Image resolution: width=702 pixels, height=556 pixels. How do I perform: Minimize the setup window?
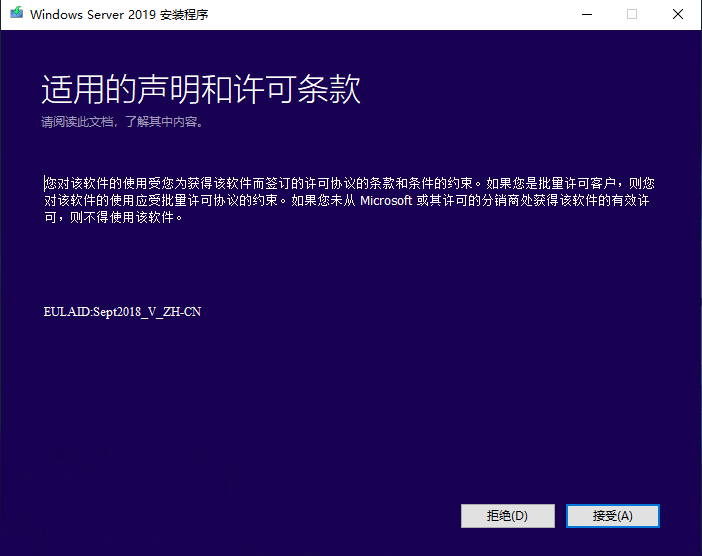click(586, 14)
